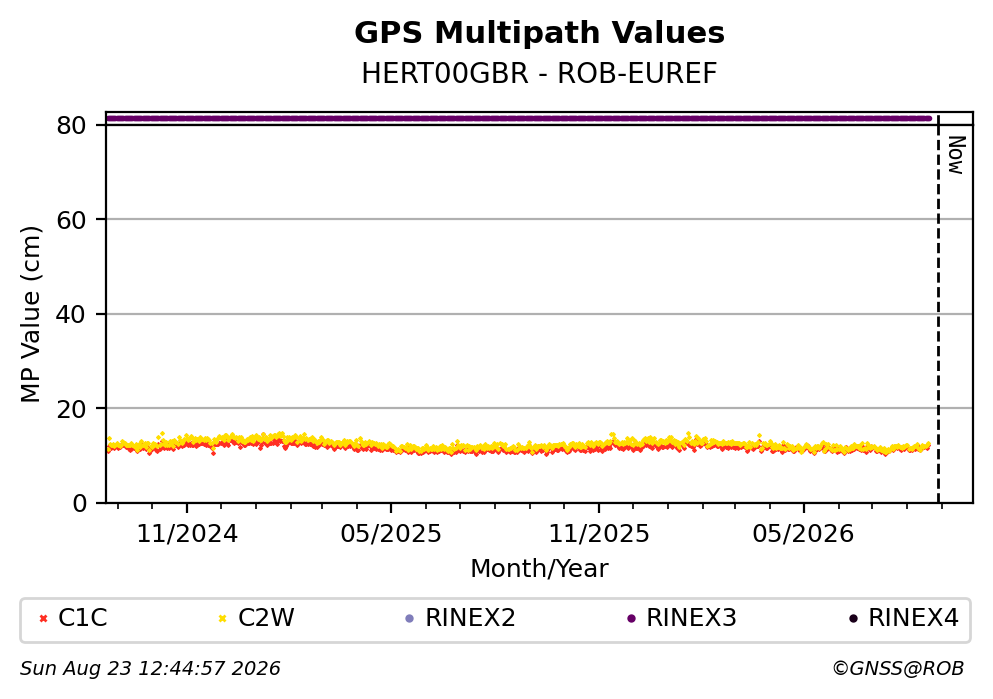Select the RINEX4 legend label
This screenshot has height=699, width=993.
pos(914,618)
